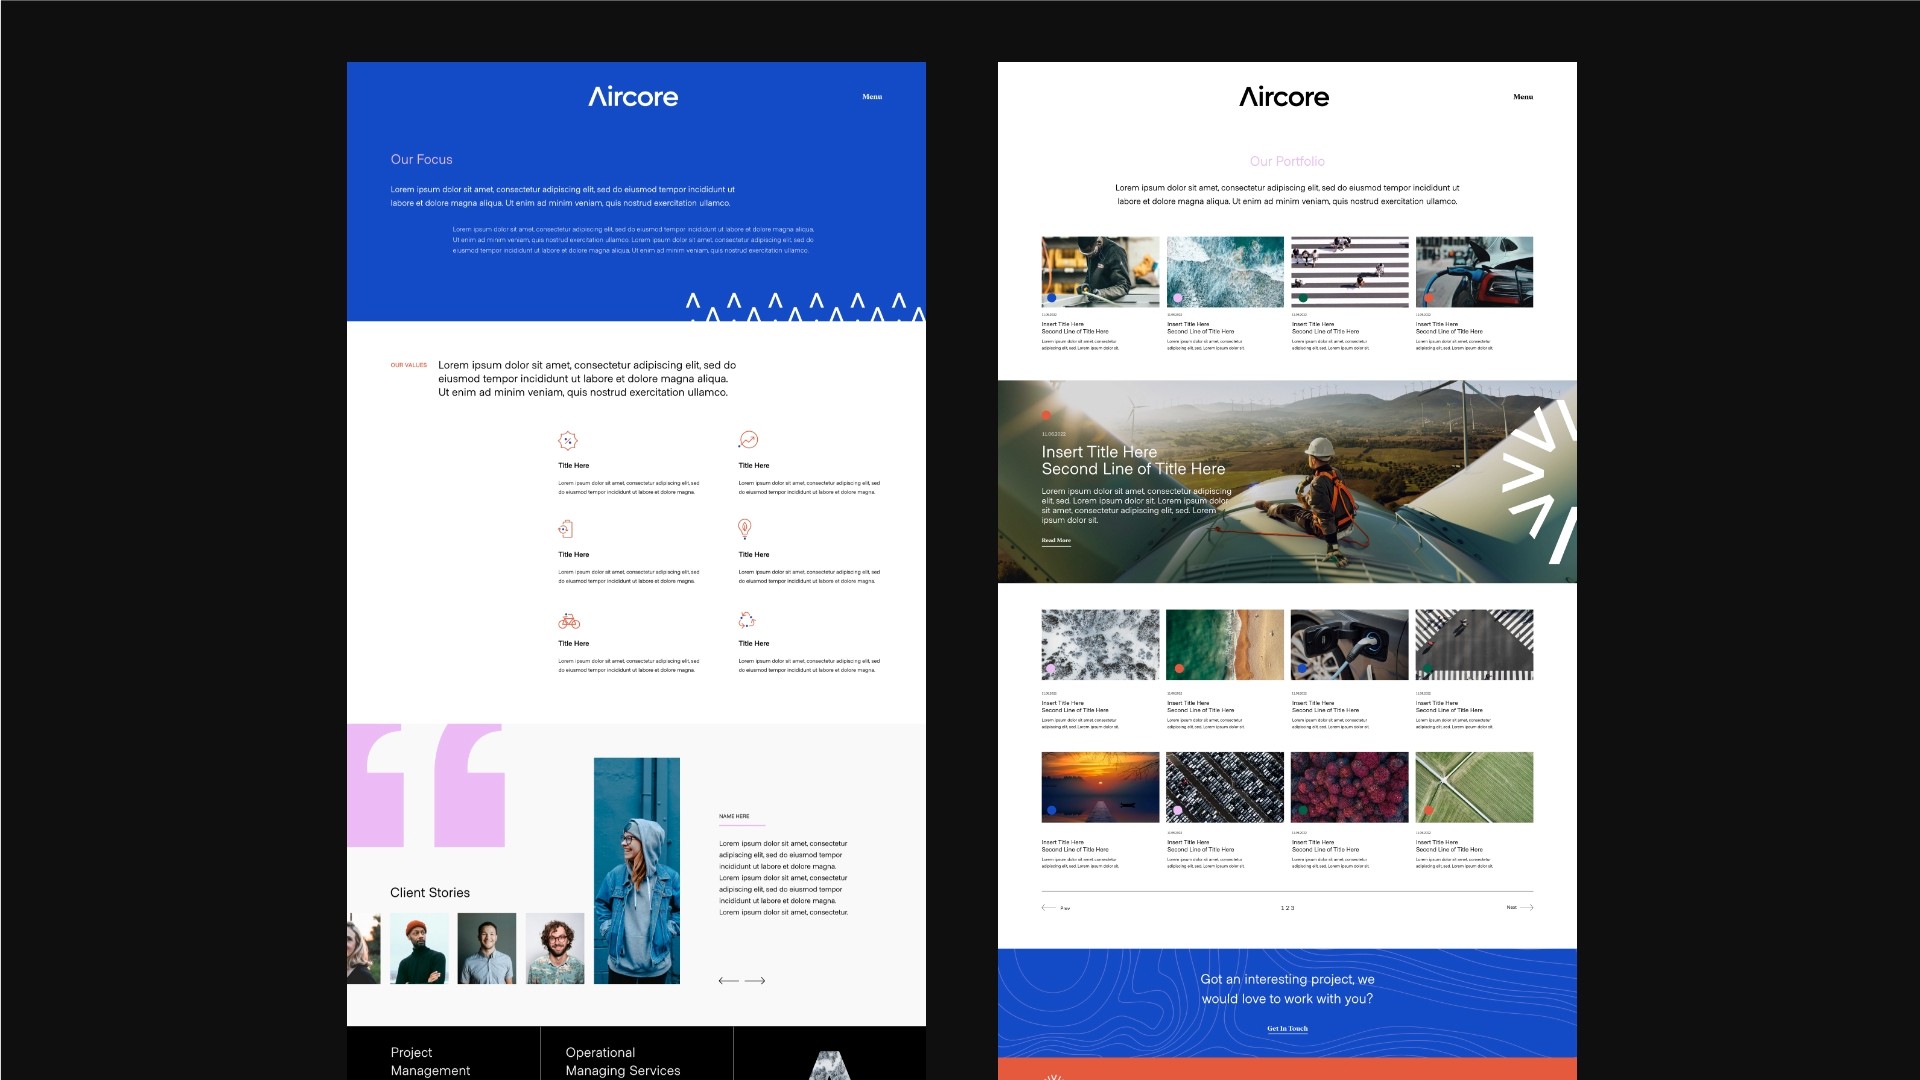
Task: Click the Read More link on wind turbine banner
Action: point(1055,540)
